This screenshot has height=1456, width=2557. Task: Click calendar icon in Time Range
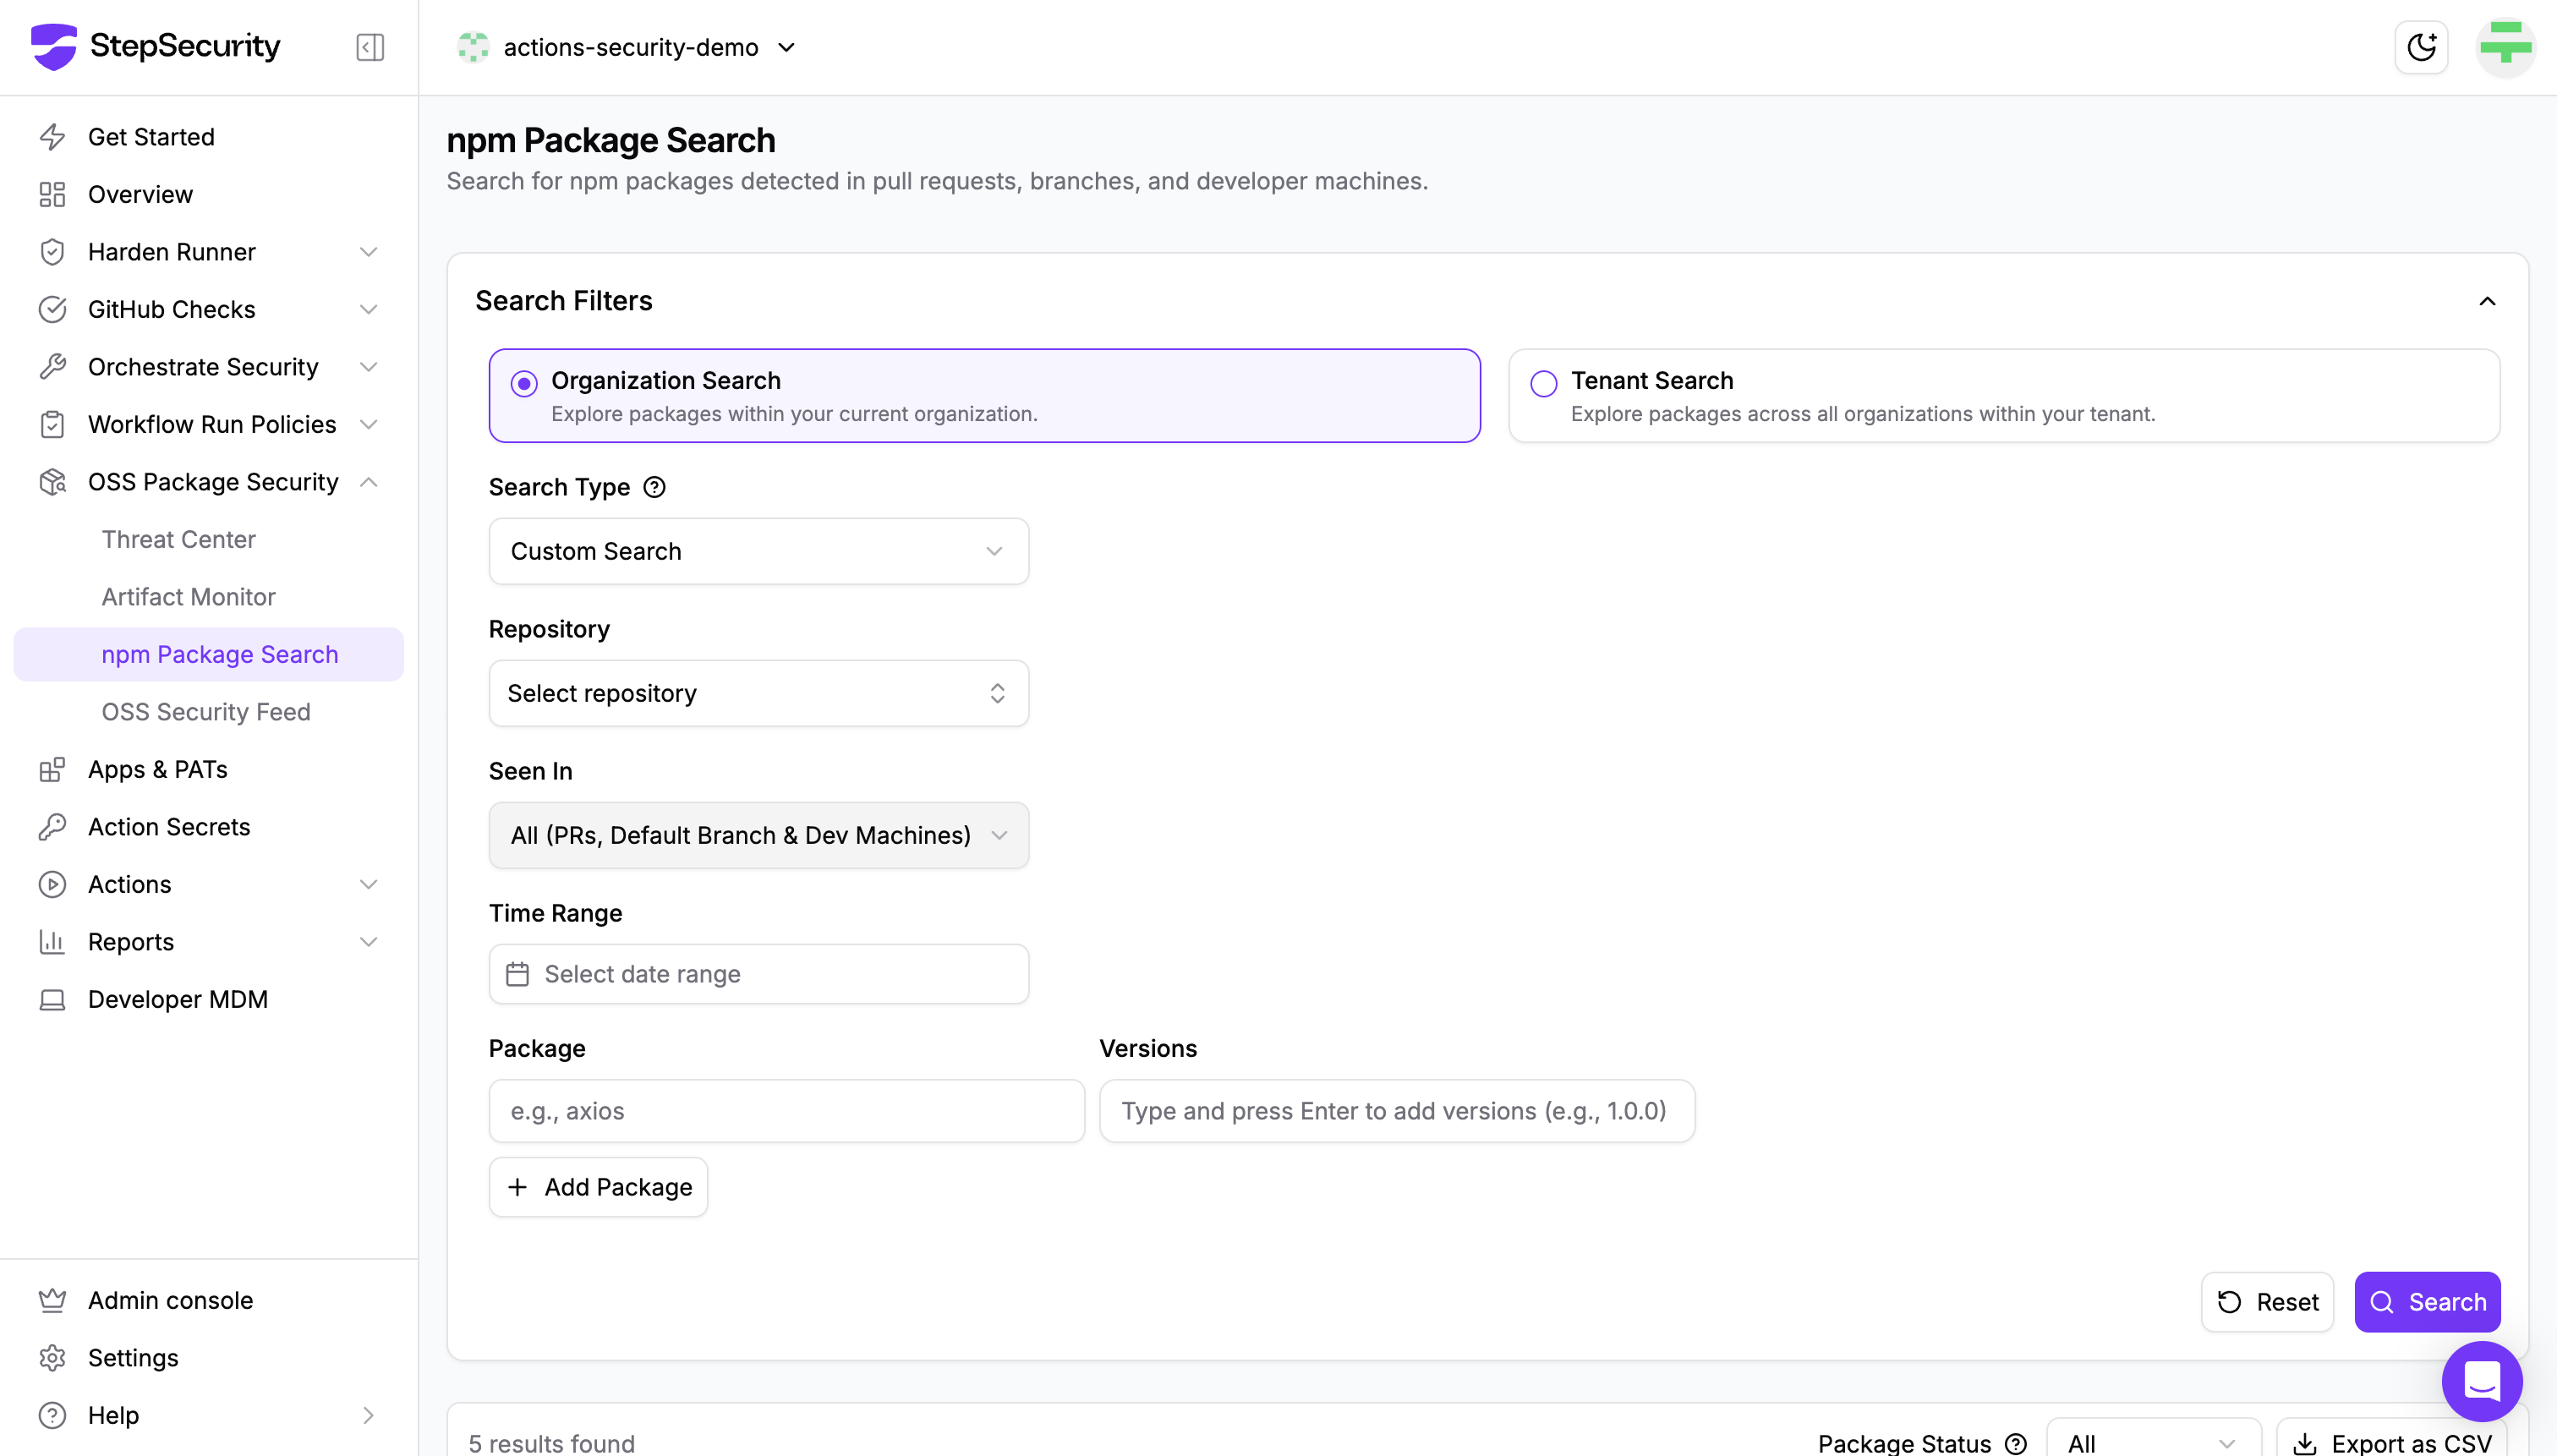pos(517,974)
